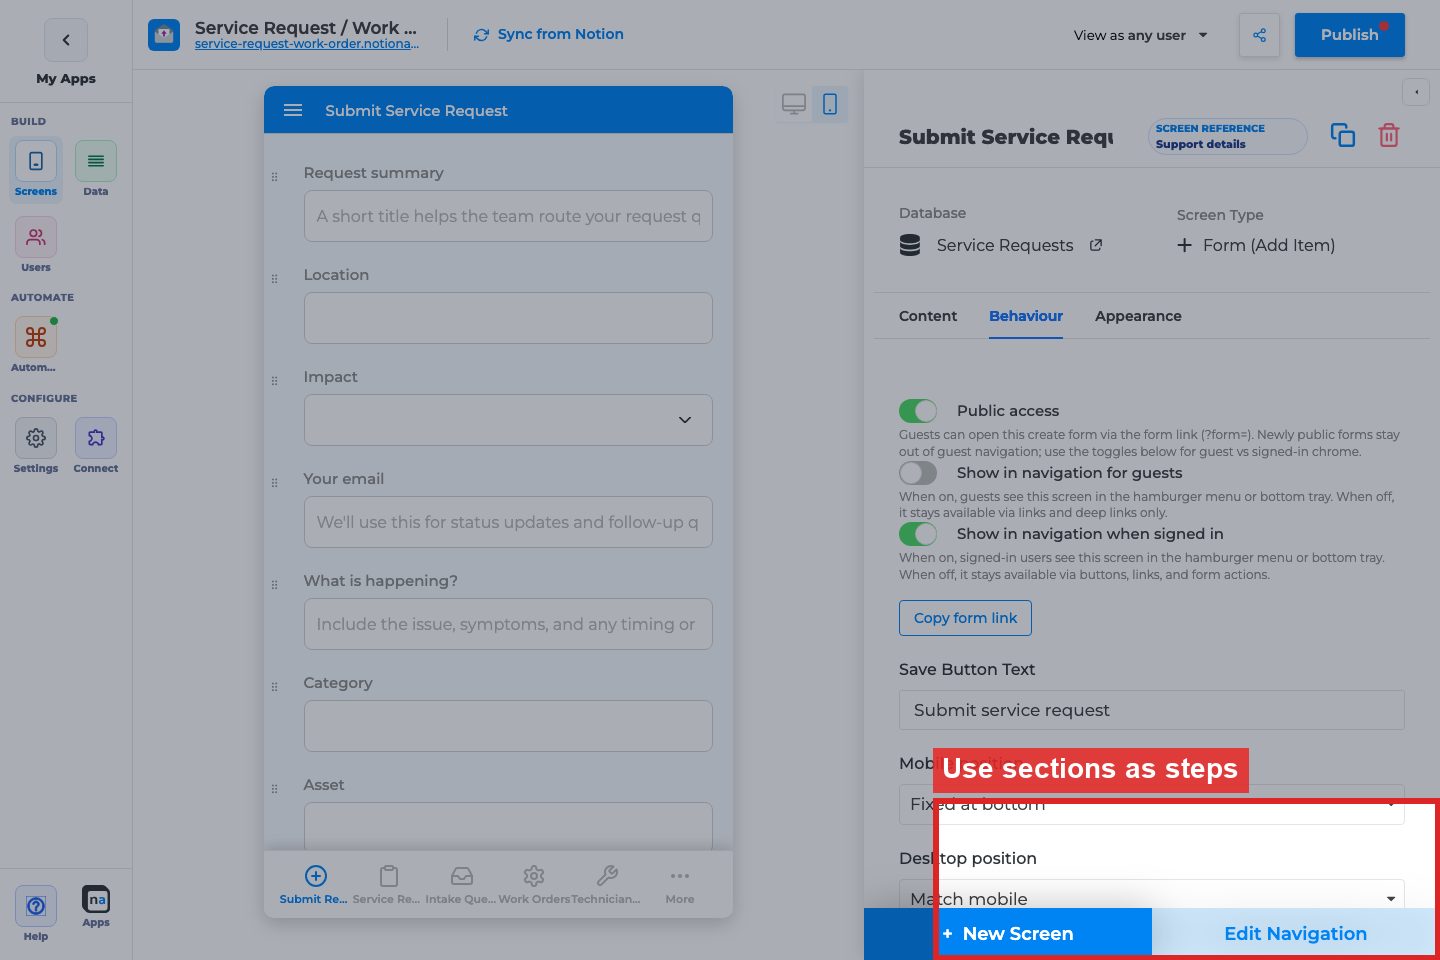This screenshot has height=960, width=1440.
Task: Enable Show in navigation for guests
Action: (x=918, y=473)
